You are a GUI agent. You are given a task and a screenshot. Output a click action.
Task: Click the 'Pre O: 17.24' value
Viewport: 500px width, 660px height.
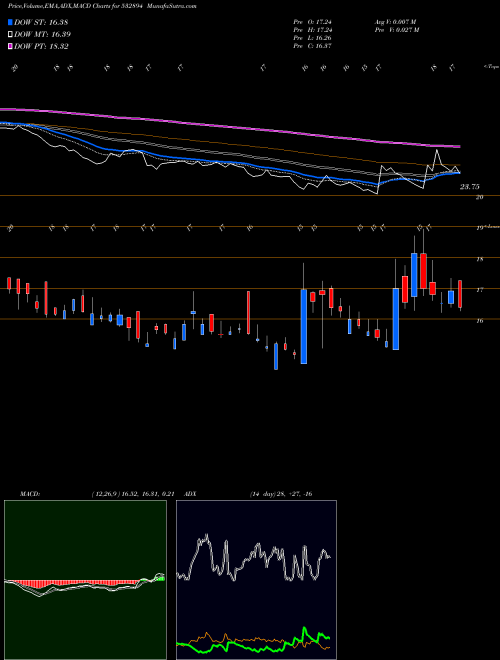click(x=313, y=22)
